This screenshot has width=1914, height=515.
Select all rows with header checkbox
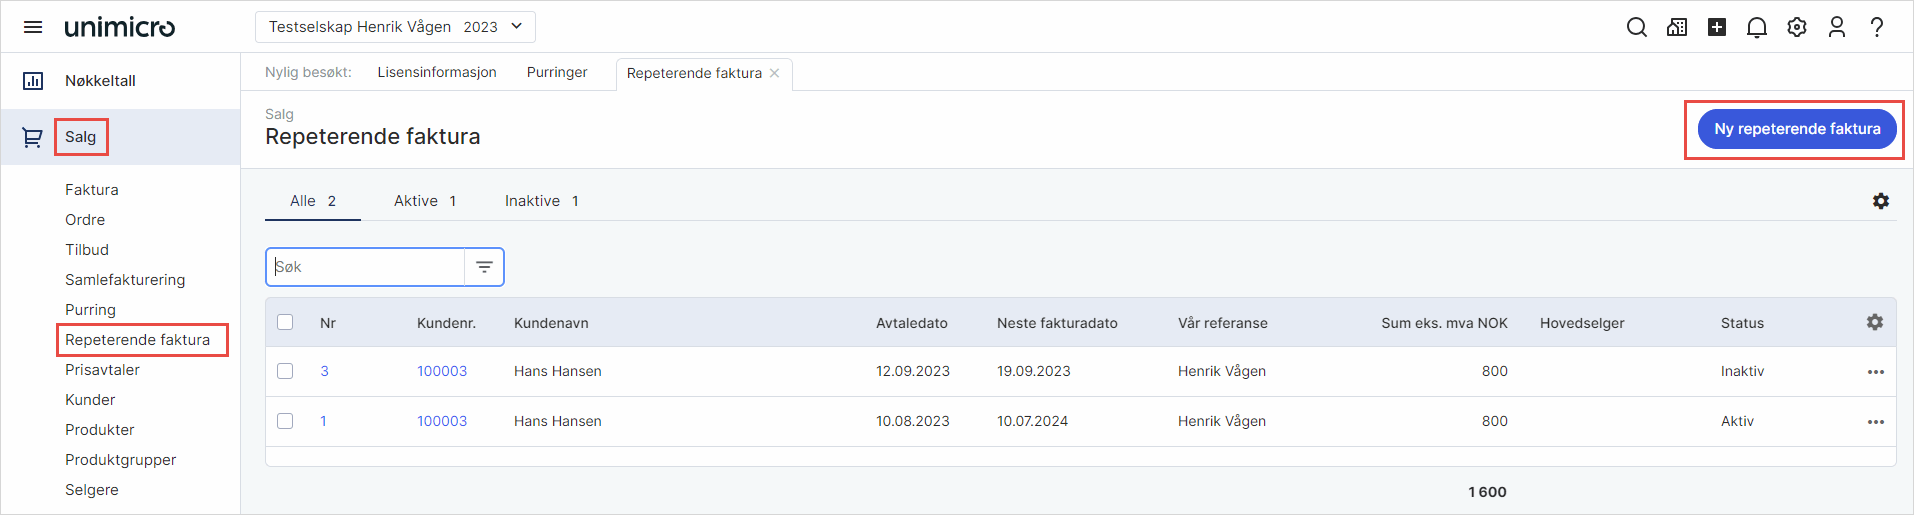285,322
